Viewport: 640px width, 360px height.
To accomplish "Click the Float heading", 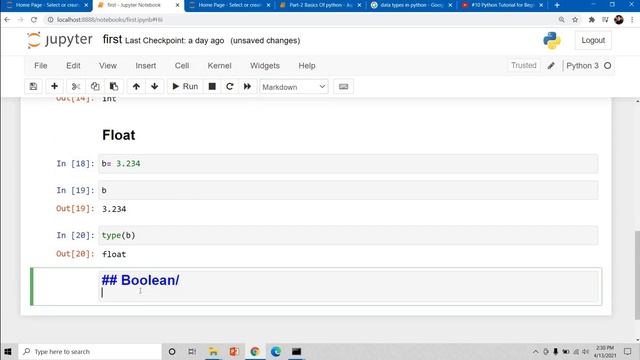I will pos(119,135).
